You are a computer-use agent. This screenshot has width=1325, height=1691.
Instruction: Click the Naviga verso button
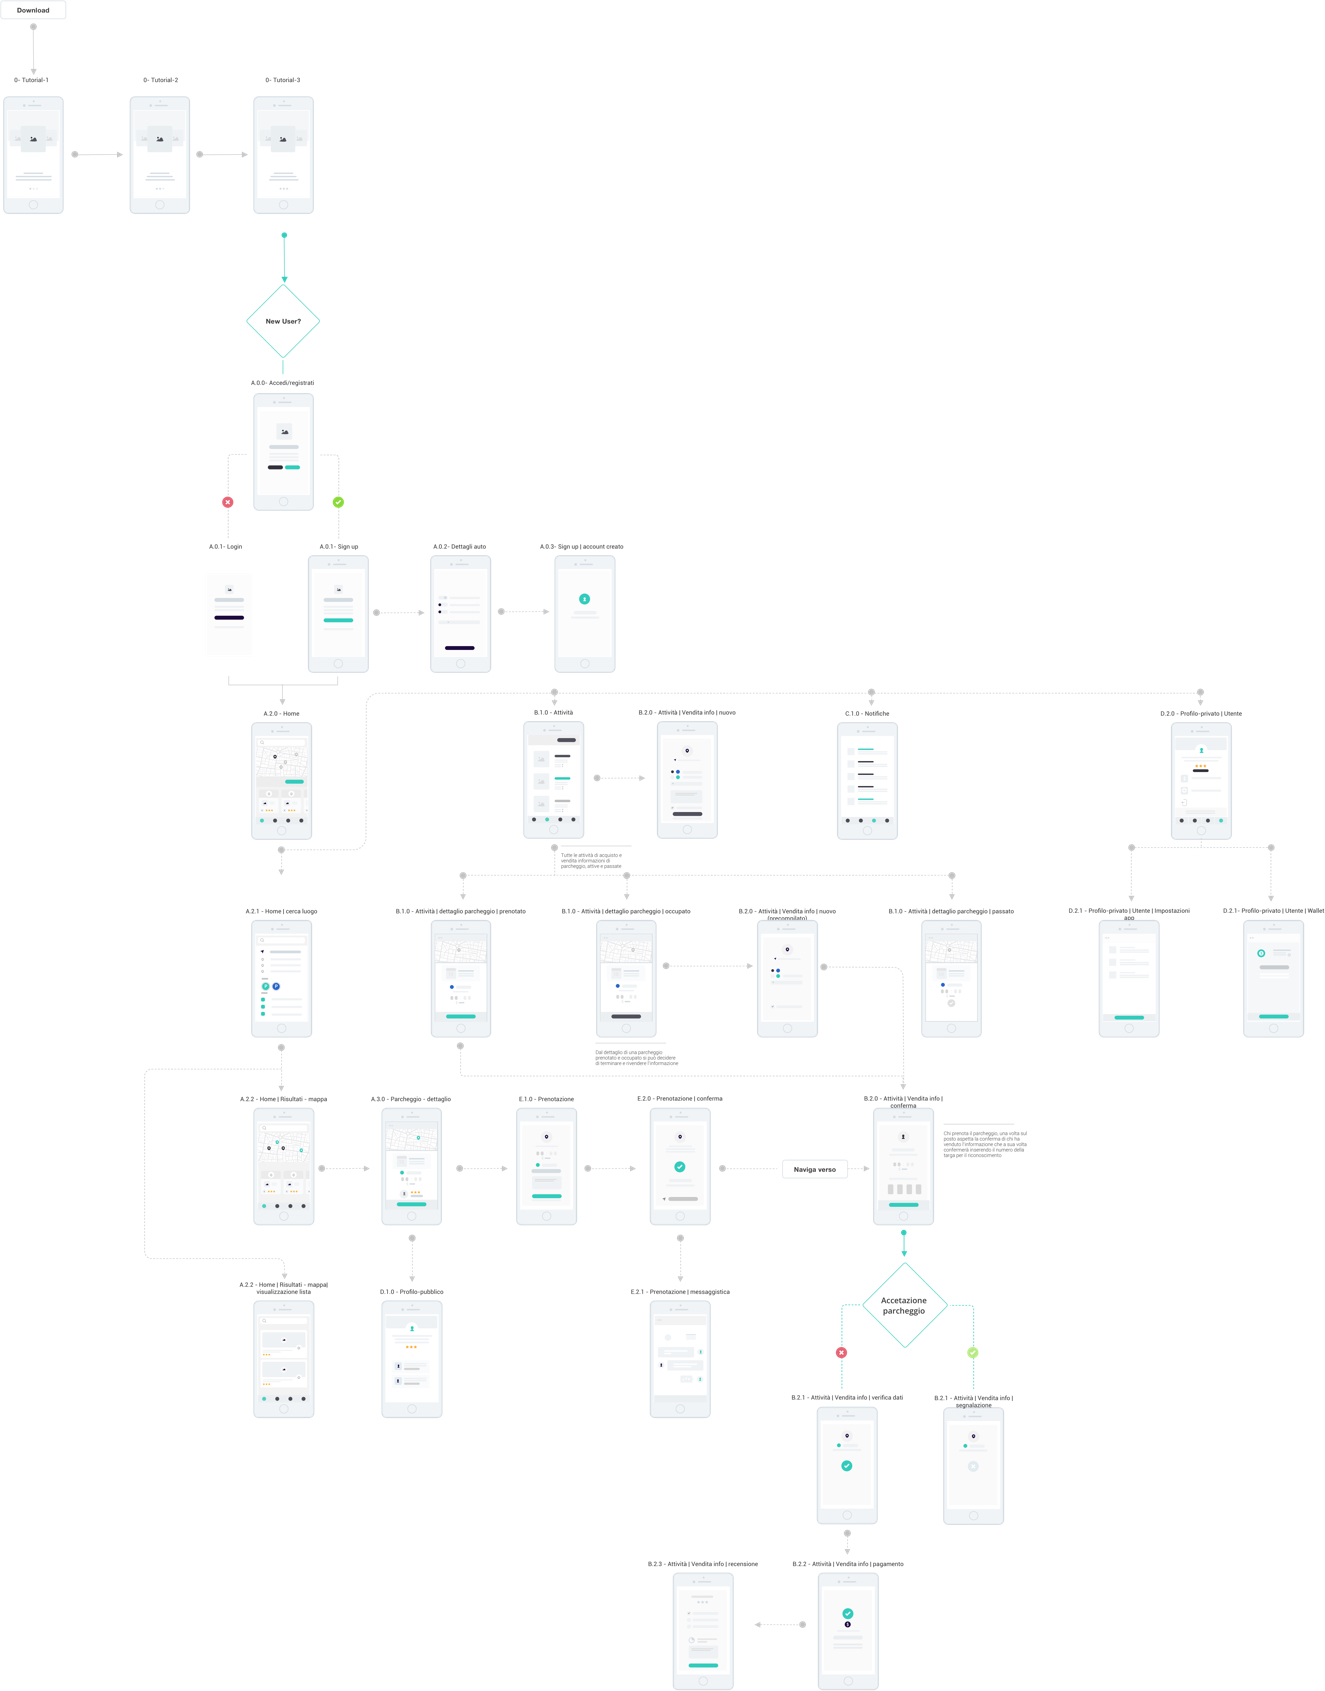pos(814,1169)
